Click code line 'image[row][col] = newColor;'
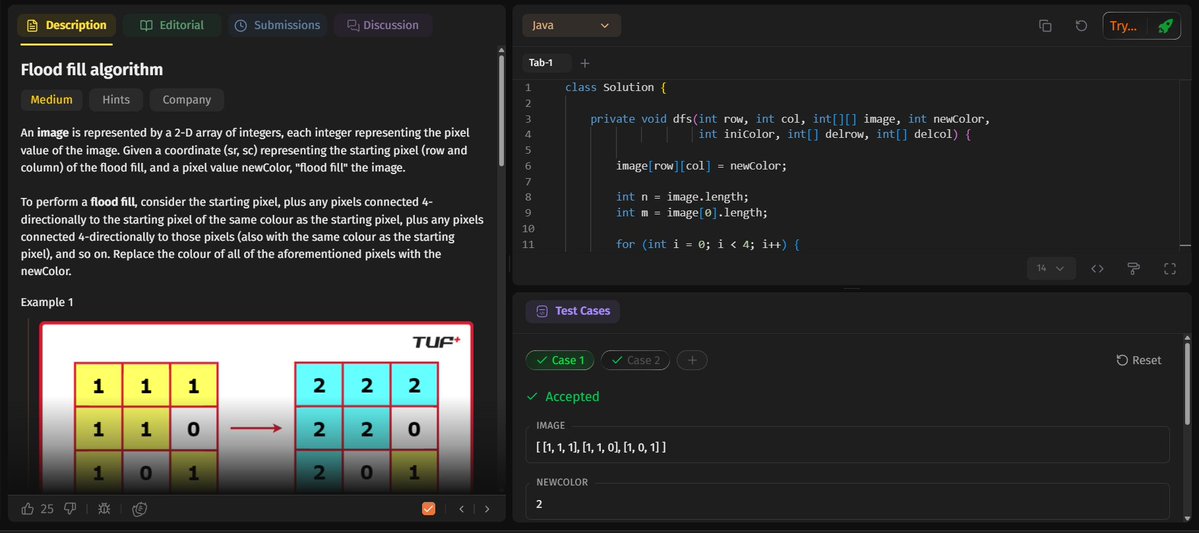Image resolution: width=1199 pixels, height=533 pixels. [701, 166]
